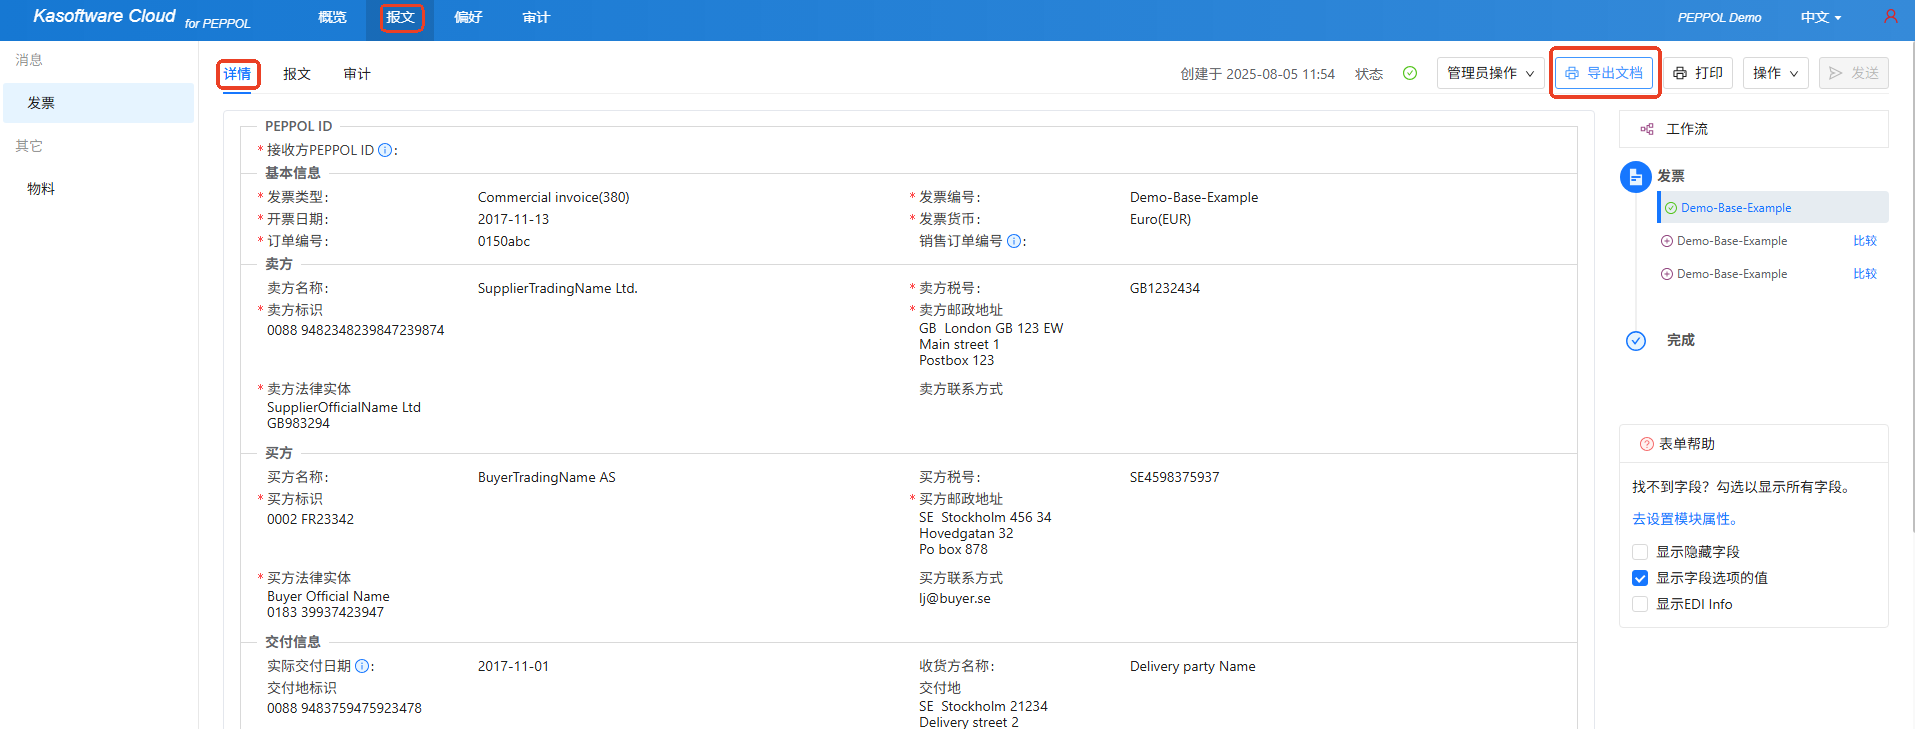Toggle the 显示EDI Info checkbox
Image resolution: width=1915 pixels, height=729 pixels.
(1640, 604)
